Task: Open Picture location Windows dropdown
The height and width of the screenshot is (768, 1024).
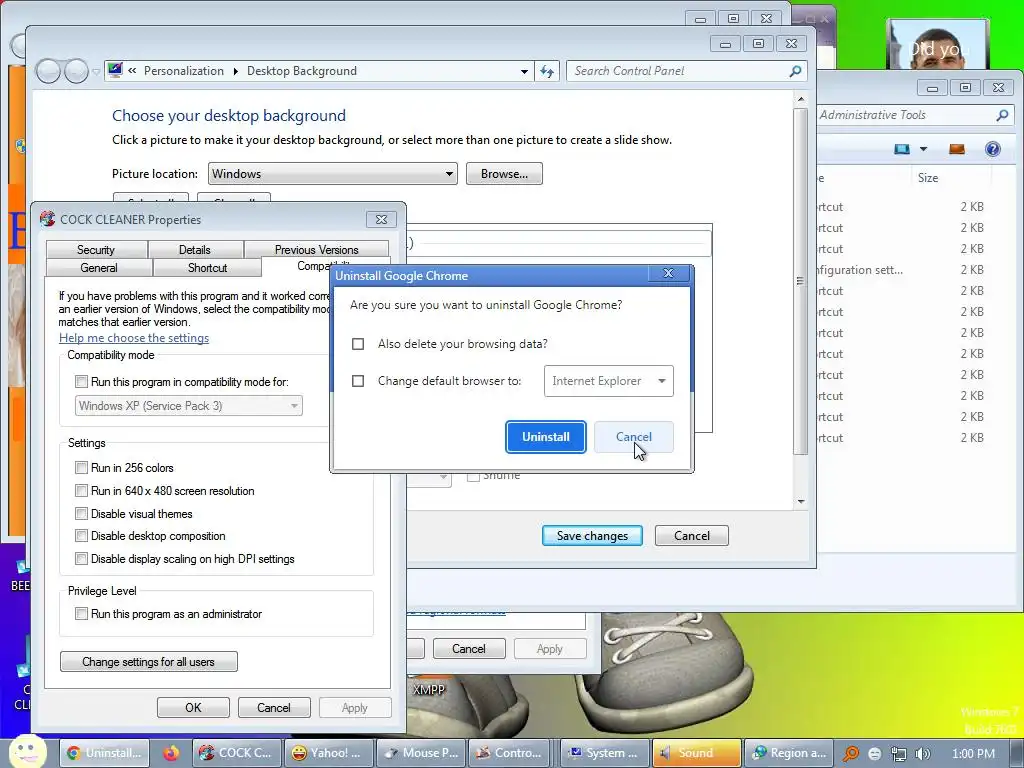Action: click(332, 174)
